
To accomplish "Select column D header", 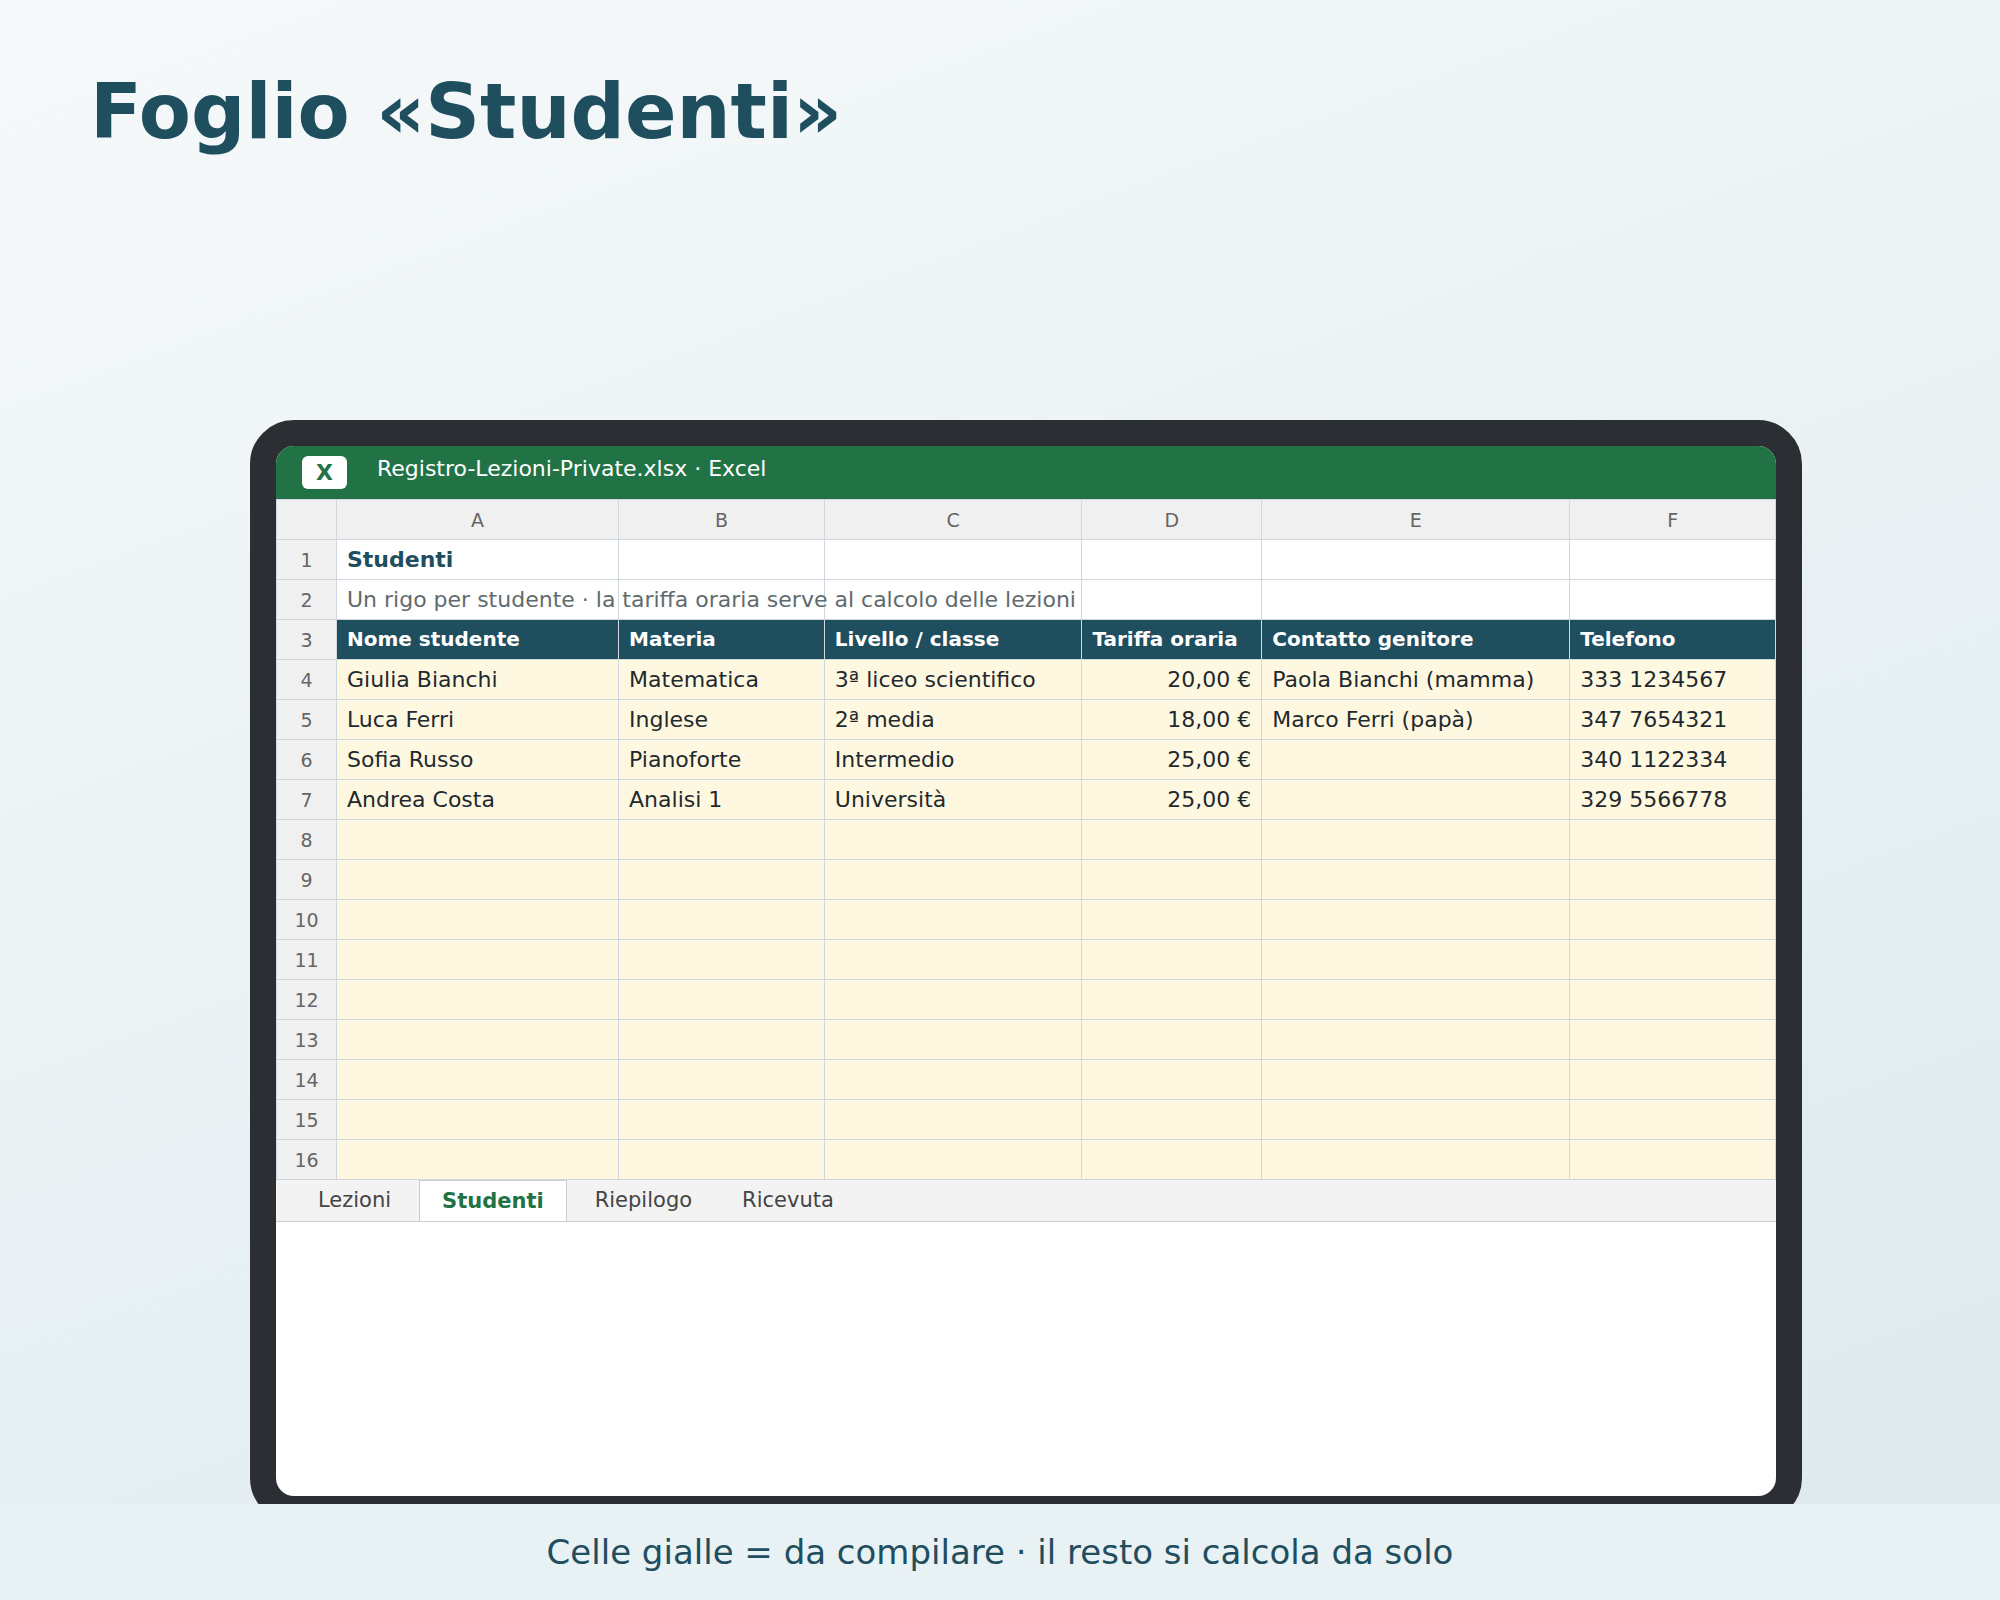I will [x=1171, y=520].
